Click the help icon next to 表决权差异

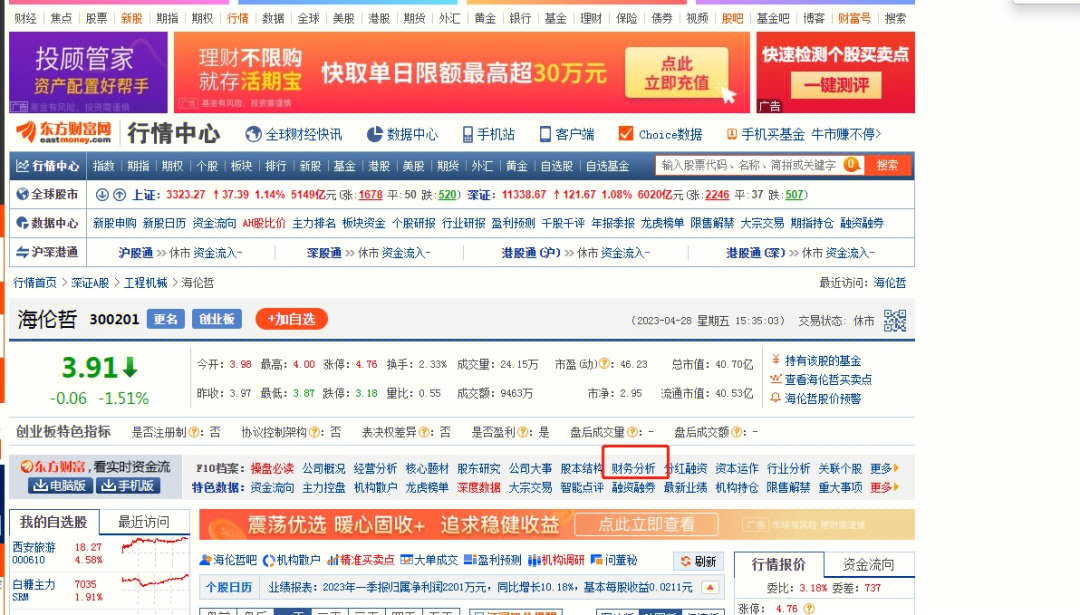pyautogui.click(x=425, y=432)
